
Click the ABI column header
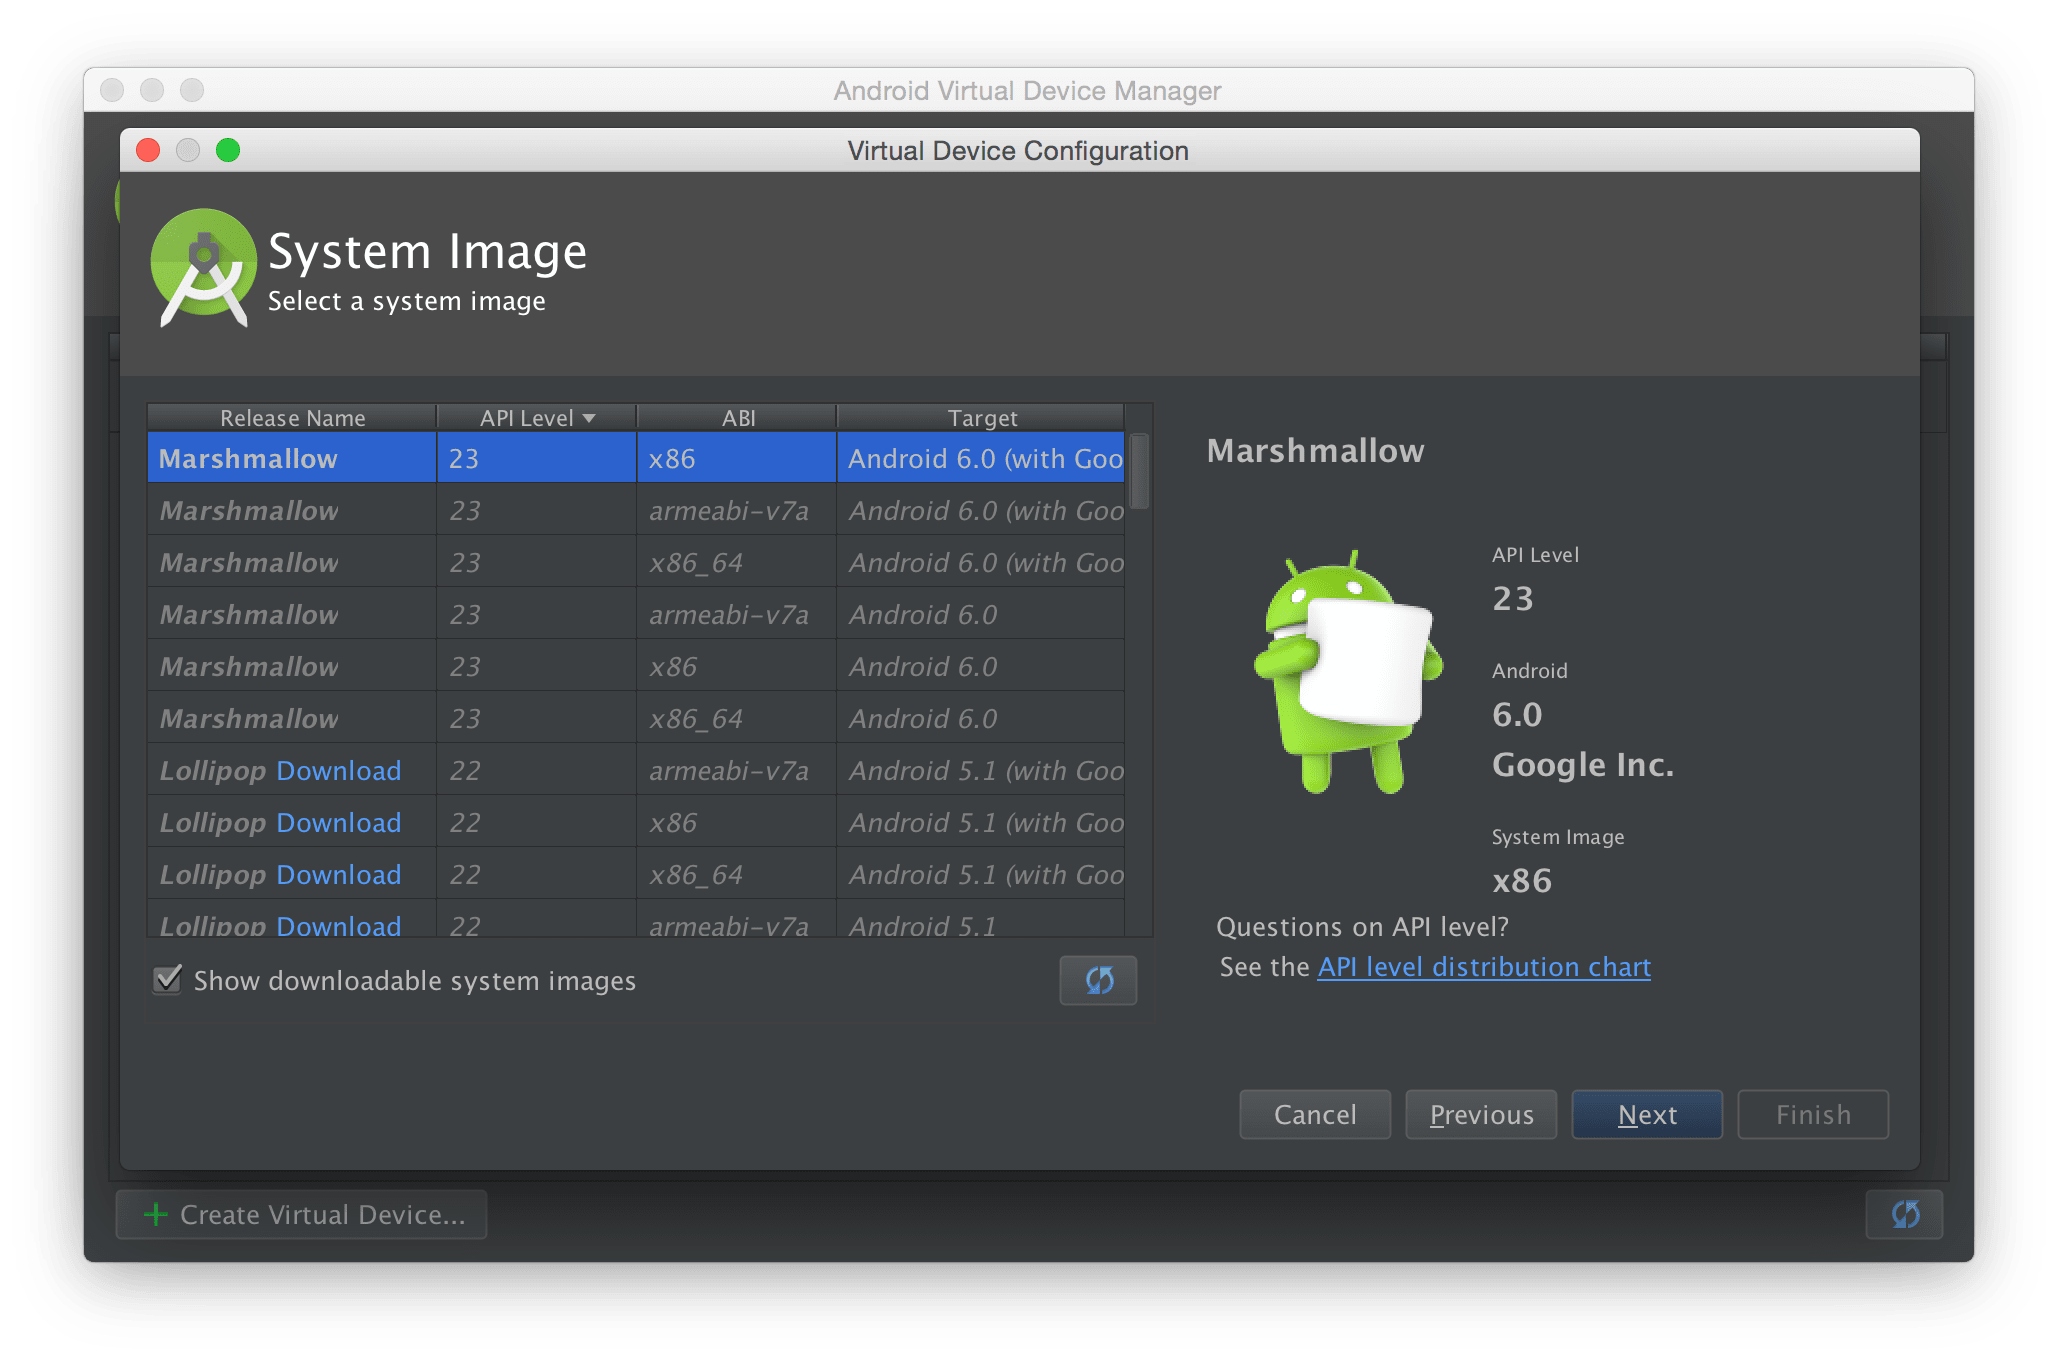[737, 417]
